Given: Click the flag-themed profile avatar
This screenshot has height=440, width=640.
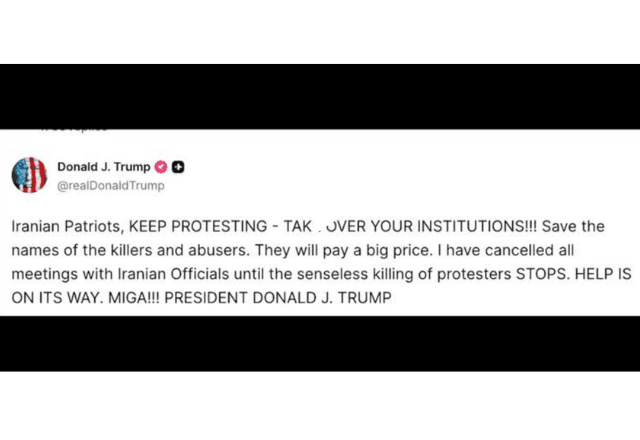Looking at the screenshot, I should tap(29, 175).
